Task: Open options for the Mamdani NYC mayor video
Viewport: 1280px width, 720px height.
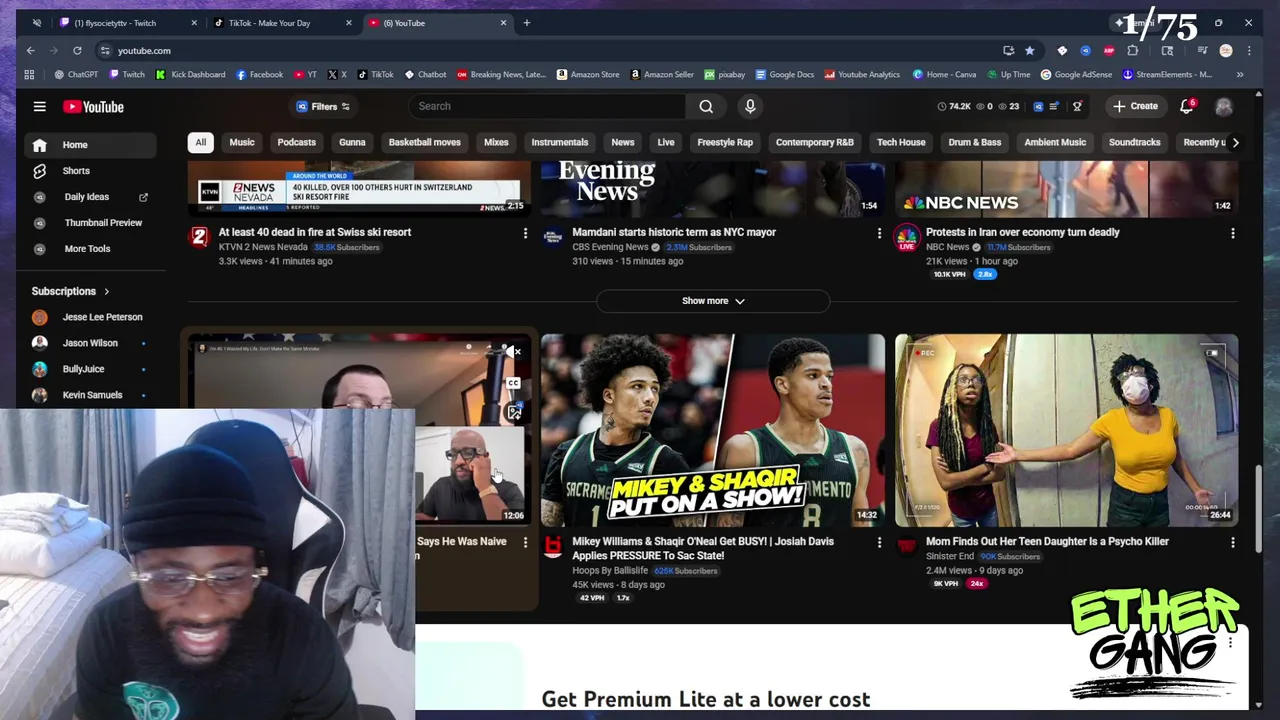Action: click(x=879, y=233)
